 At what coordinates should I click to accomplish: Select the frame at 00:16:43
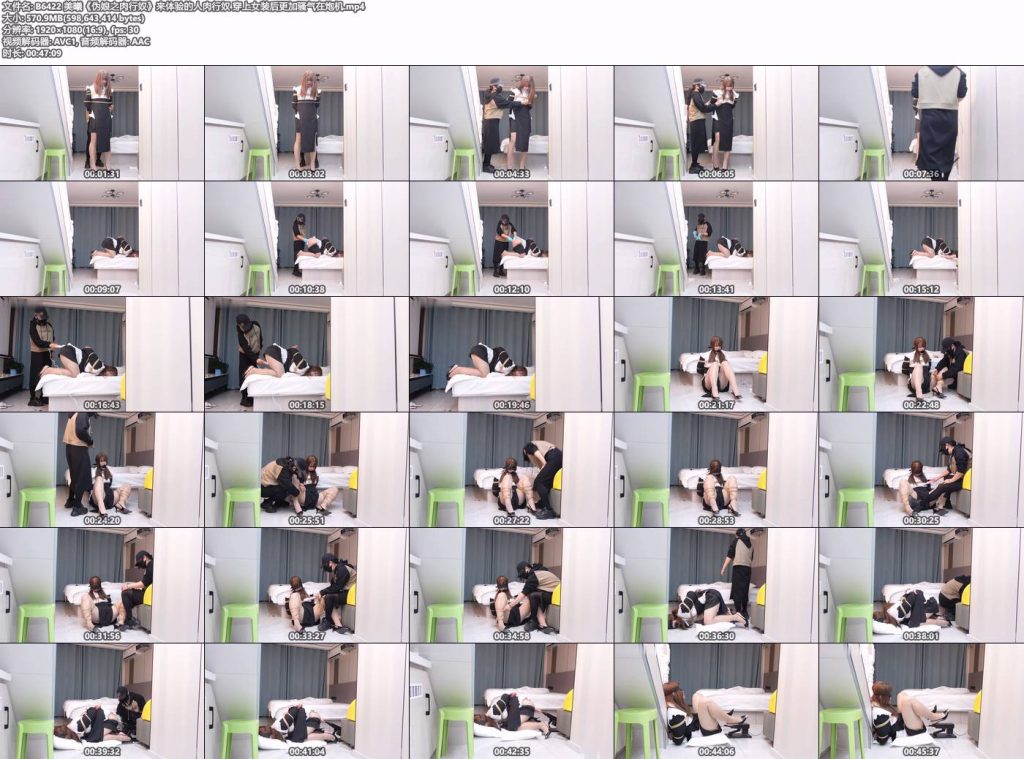(102, 354)
